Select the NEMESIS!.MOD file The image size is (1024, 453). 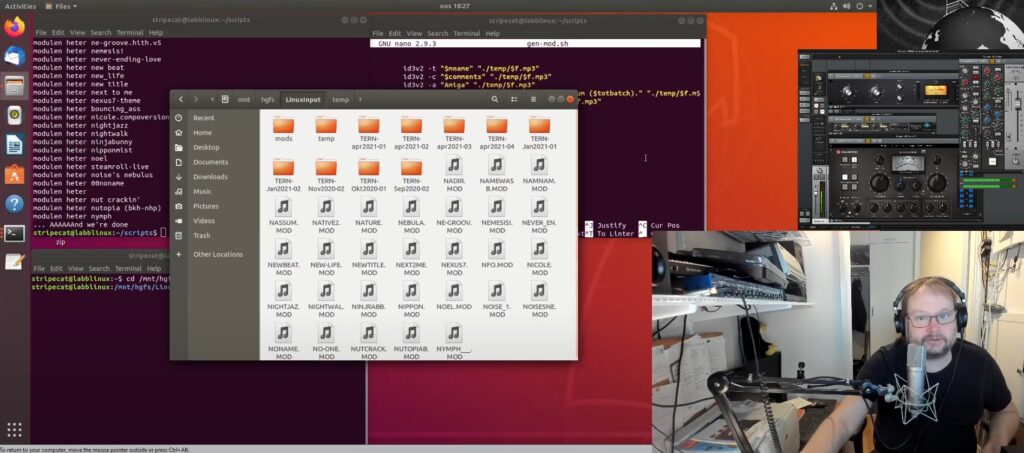point(497,216)
